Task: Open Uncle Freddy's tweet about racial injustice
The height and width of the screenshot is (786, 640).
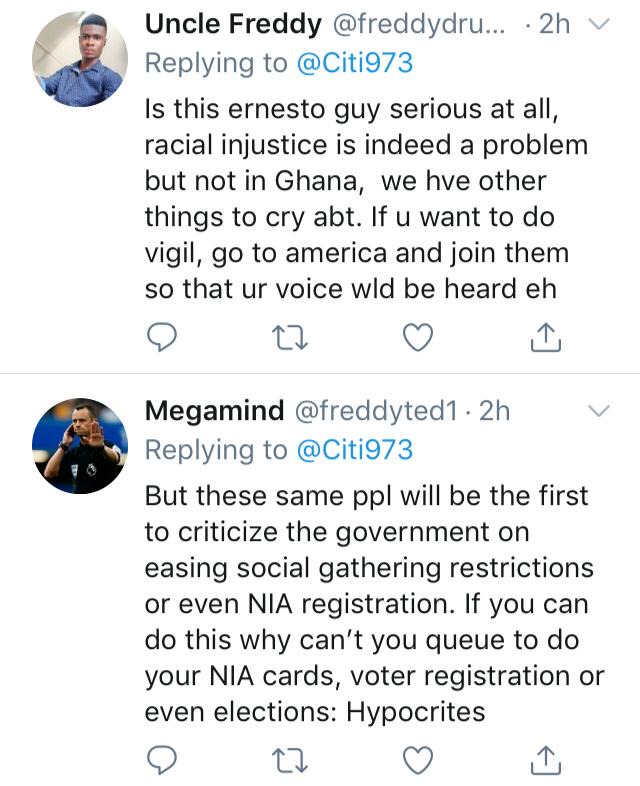Action: (x=365, y=202)
